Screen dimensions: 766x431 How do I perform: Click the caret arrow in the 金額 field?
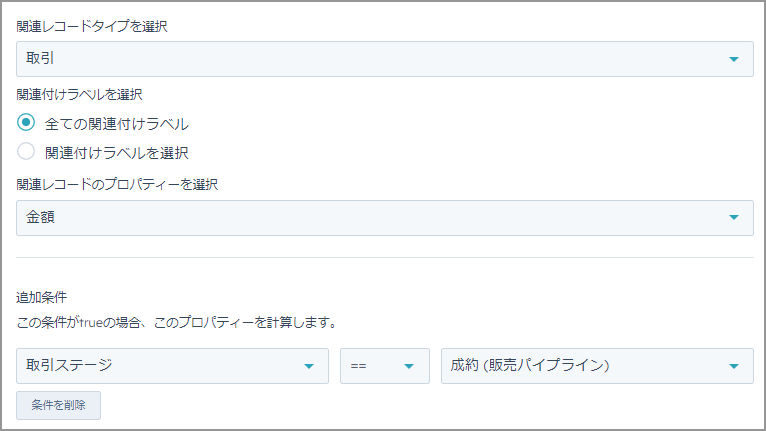733,217
